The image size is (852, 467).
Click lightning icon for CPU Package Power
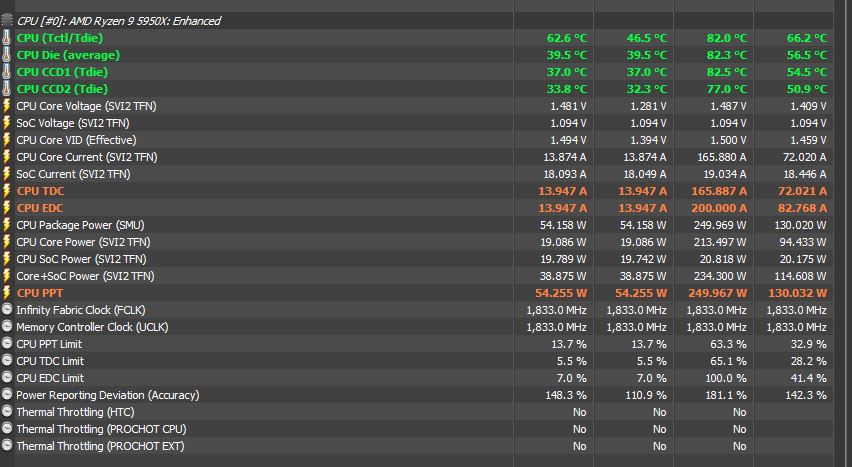tap(7, 225)
